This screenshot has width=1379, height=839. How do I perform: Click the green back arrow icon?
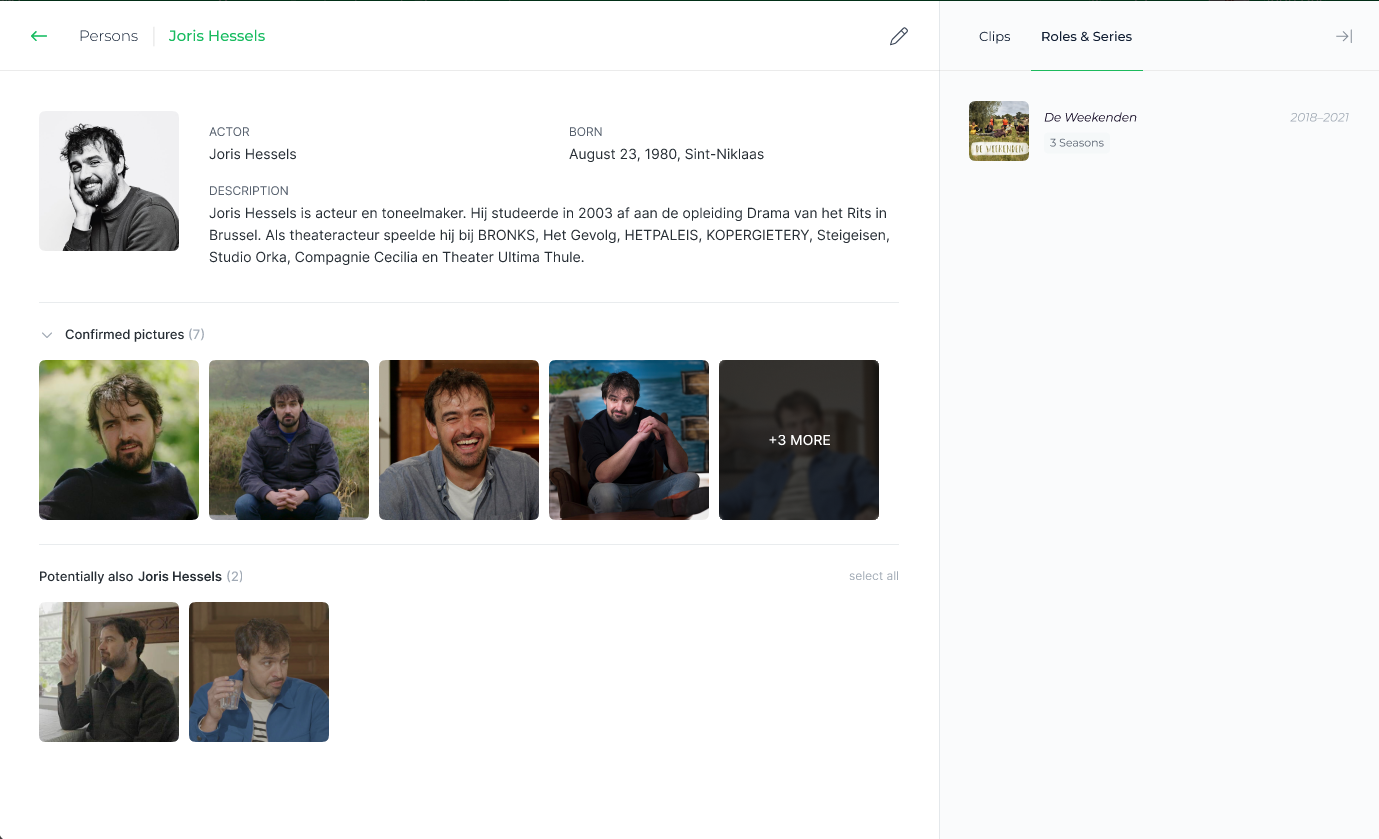coord(39,36)
